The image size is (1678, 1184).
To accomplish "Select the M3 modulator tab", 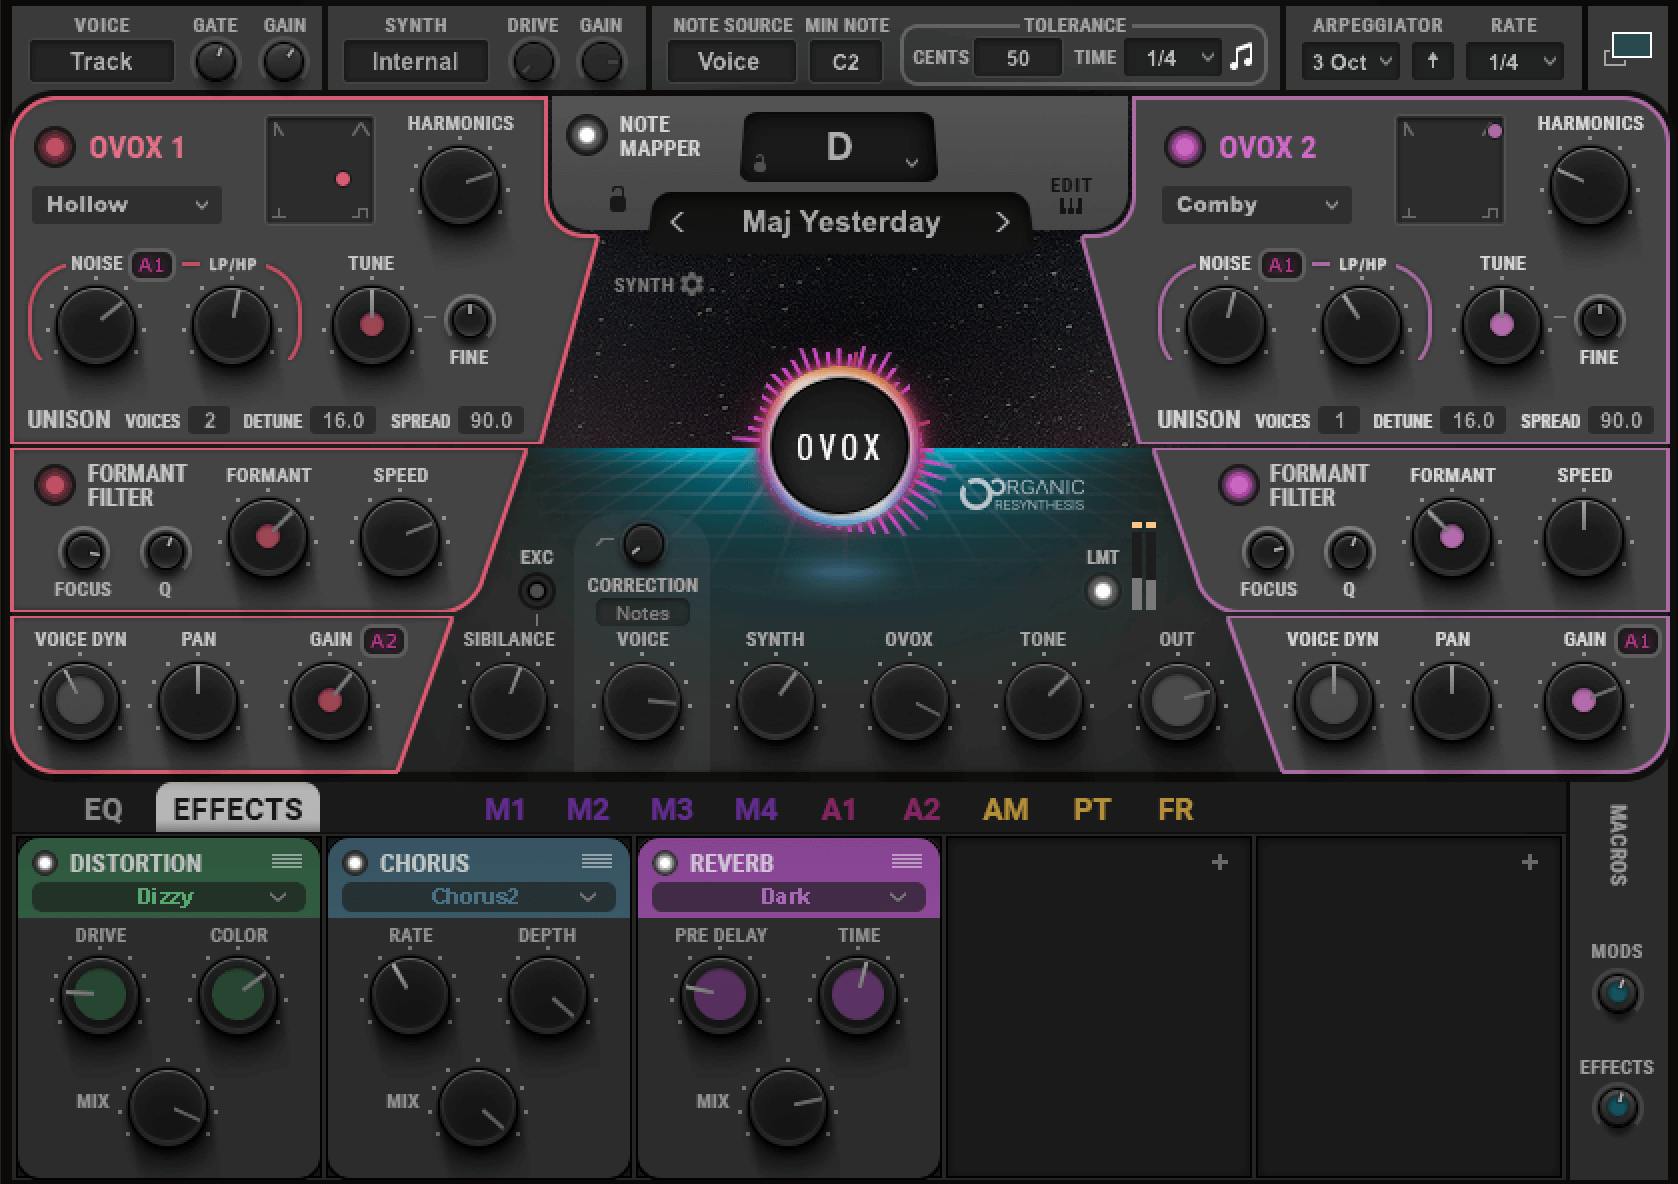I will 672,809.
